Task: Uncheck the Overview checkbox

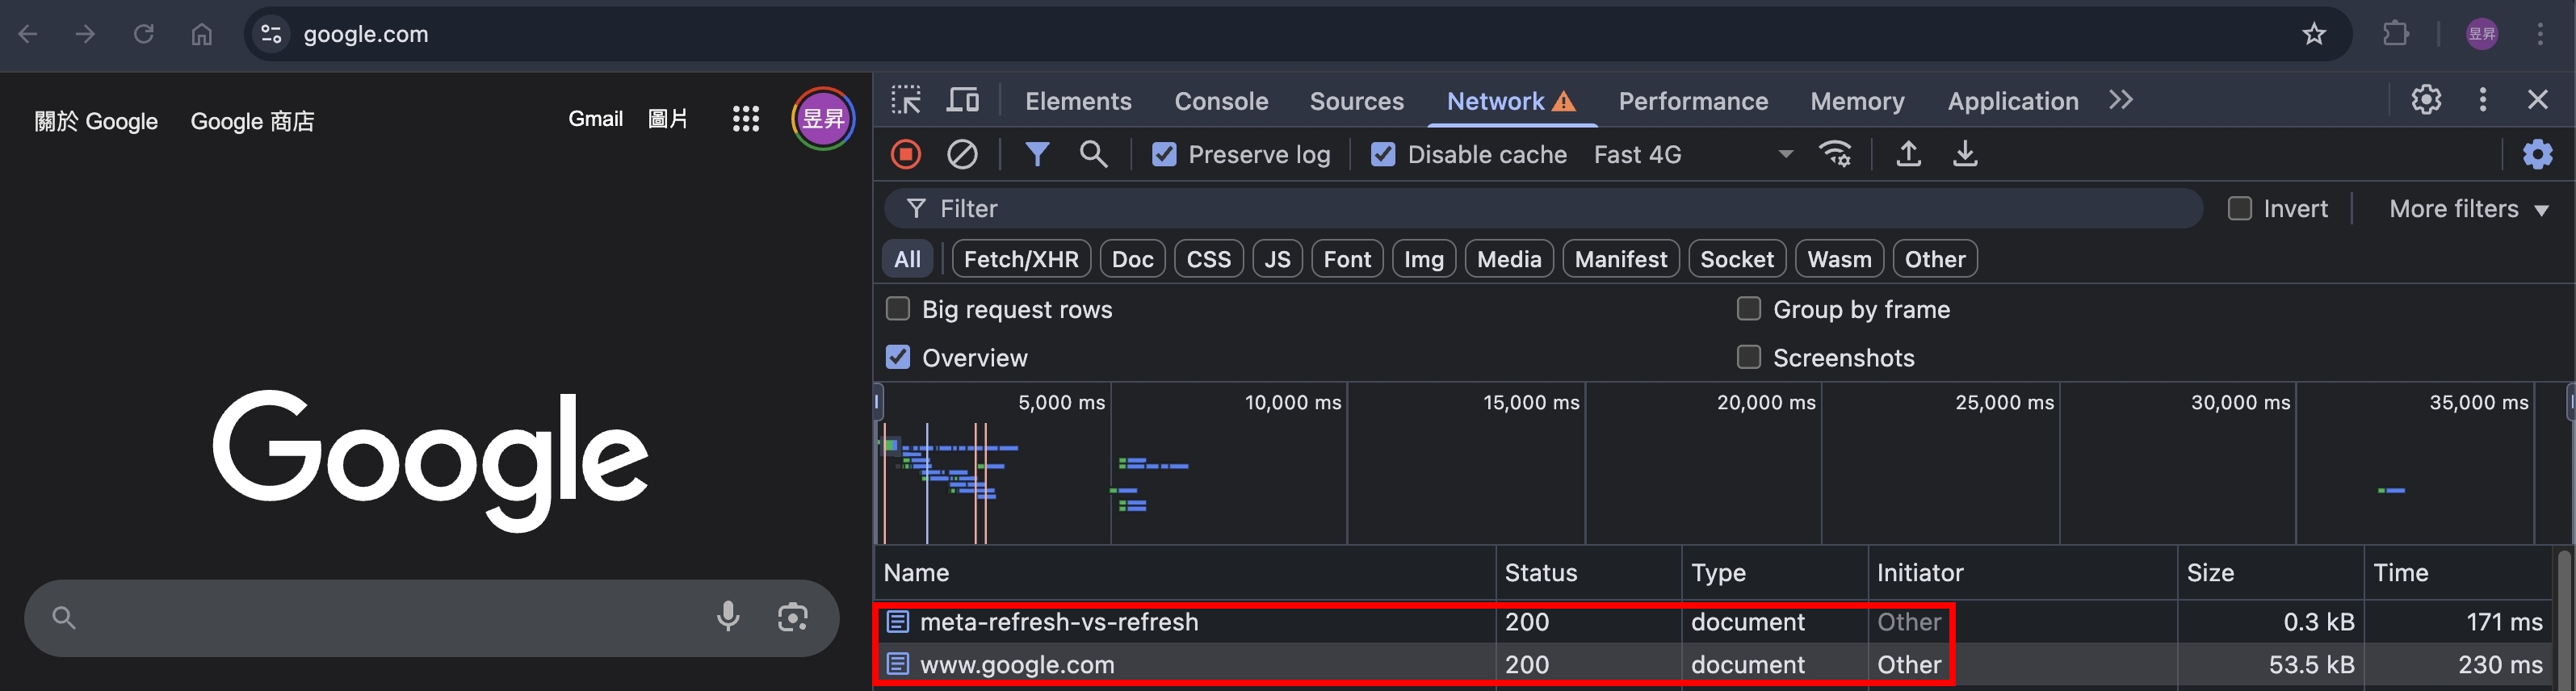Action: coord(898,357)
